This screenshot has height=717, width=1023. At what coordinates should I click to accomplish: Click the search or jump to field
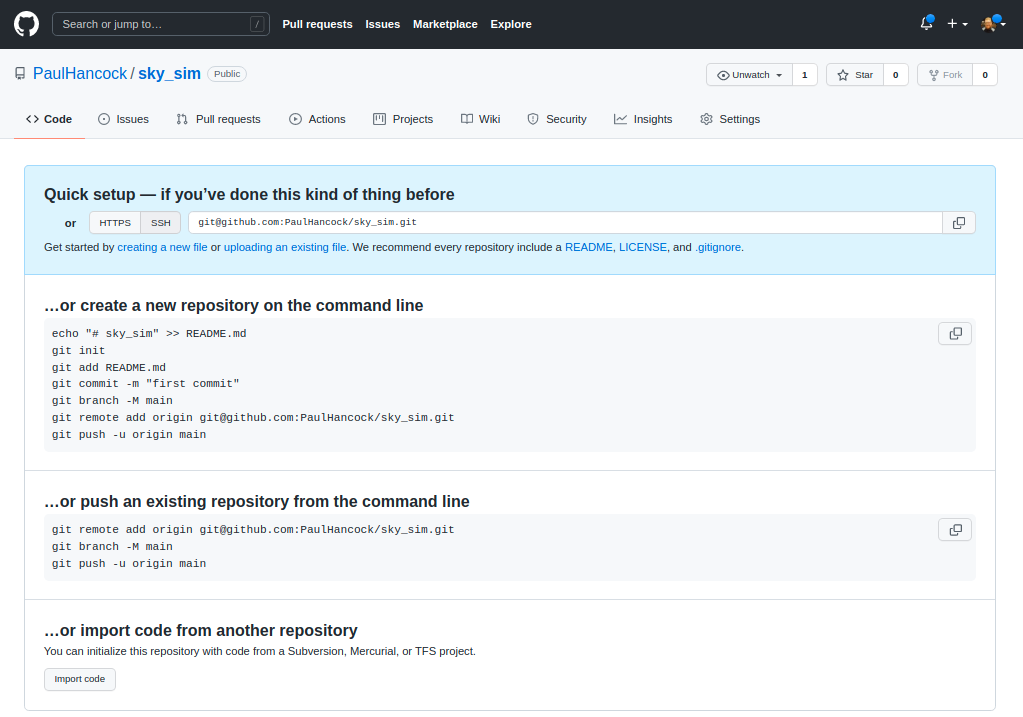pyautogui.click(x=160, y=23)
